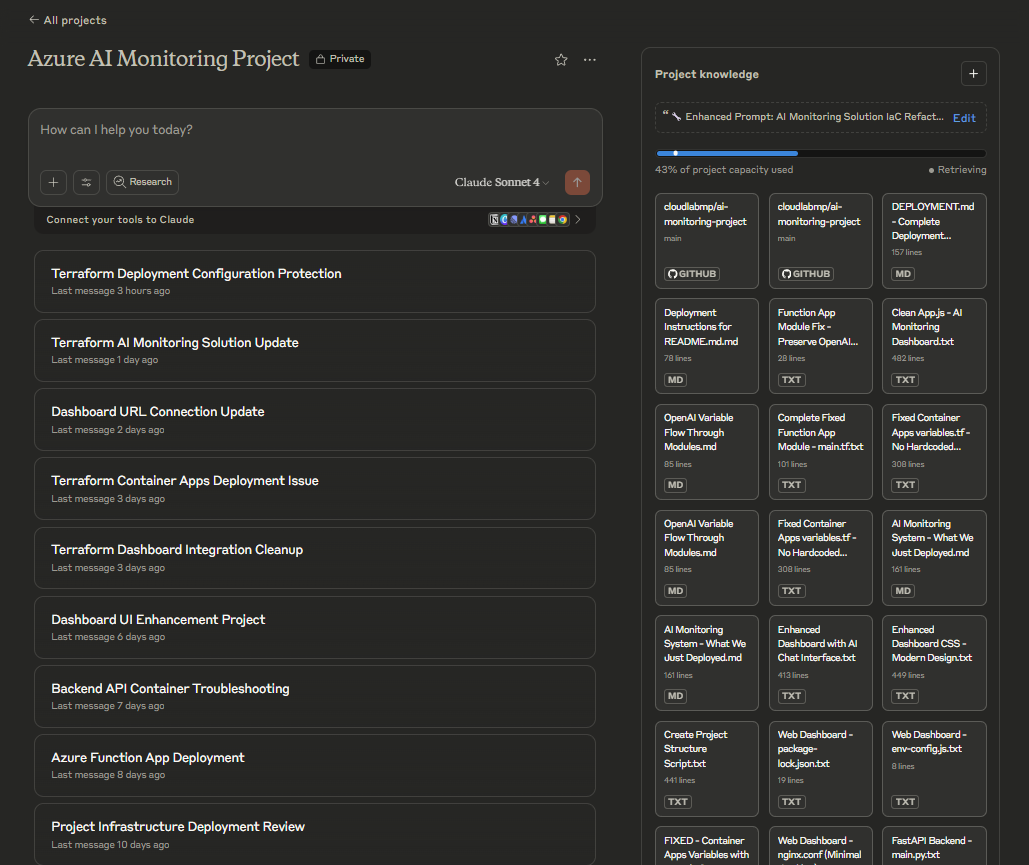
Task: Open FastAPI Backend main.py.txt card
Action: pyautogui.click(x=934, y=847)
